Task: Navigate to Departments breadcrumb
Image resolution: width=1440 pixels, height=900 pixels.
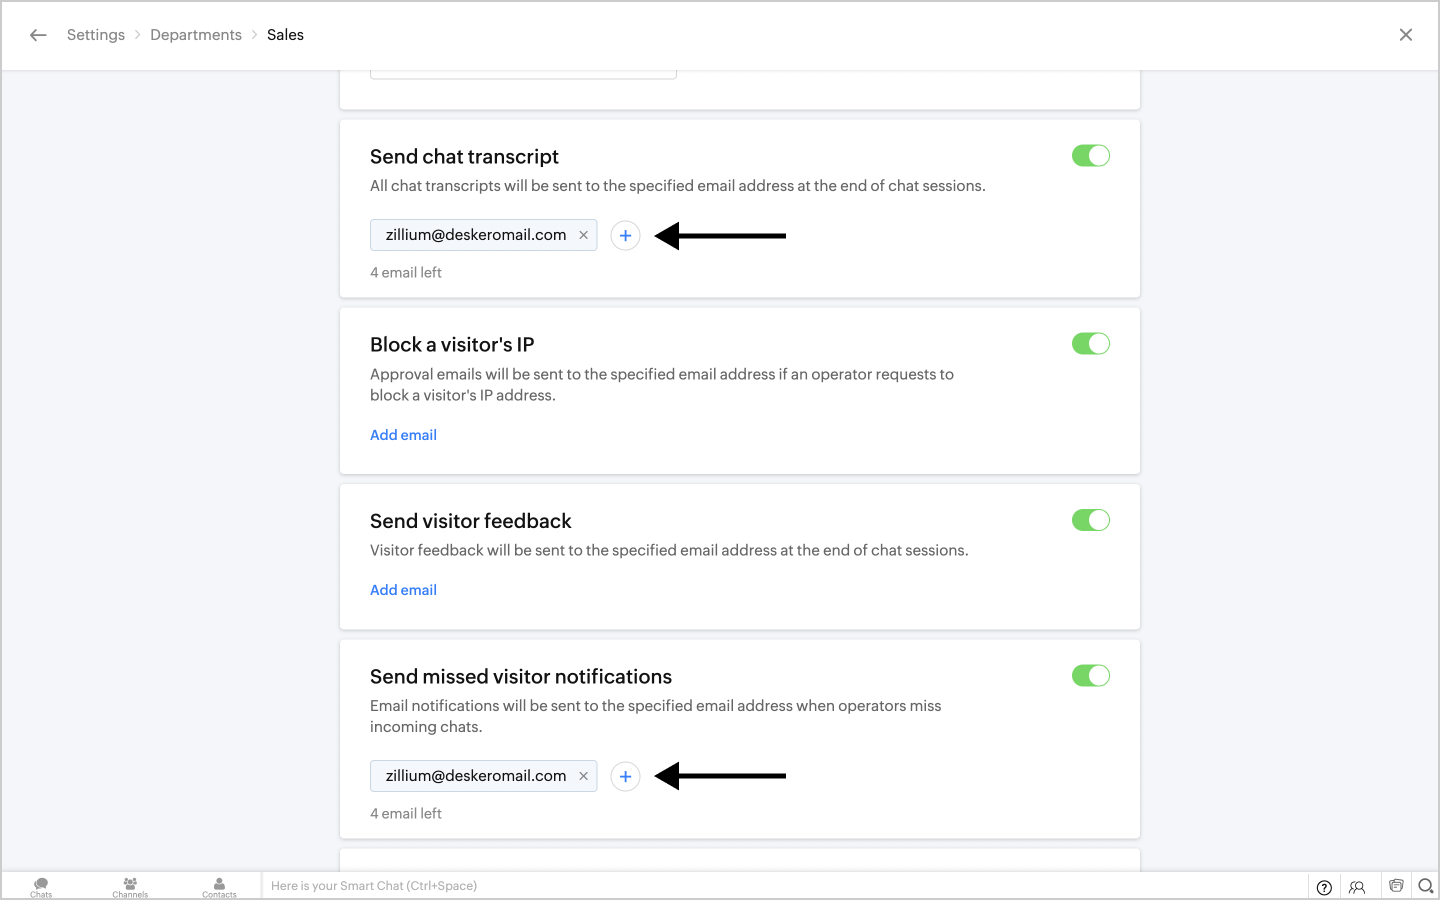Action: pyautogui.click(x=196, y=35)
